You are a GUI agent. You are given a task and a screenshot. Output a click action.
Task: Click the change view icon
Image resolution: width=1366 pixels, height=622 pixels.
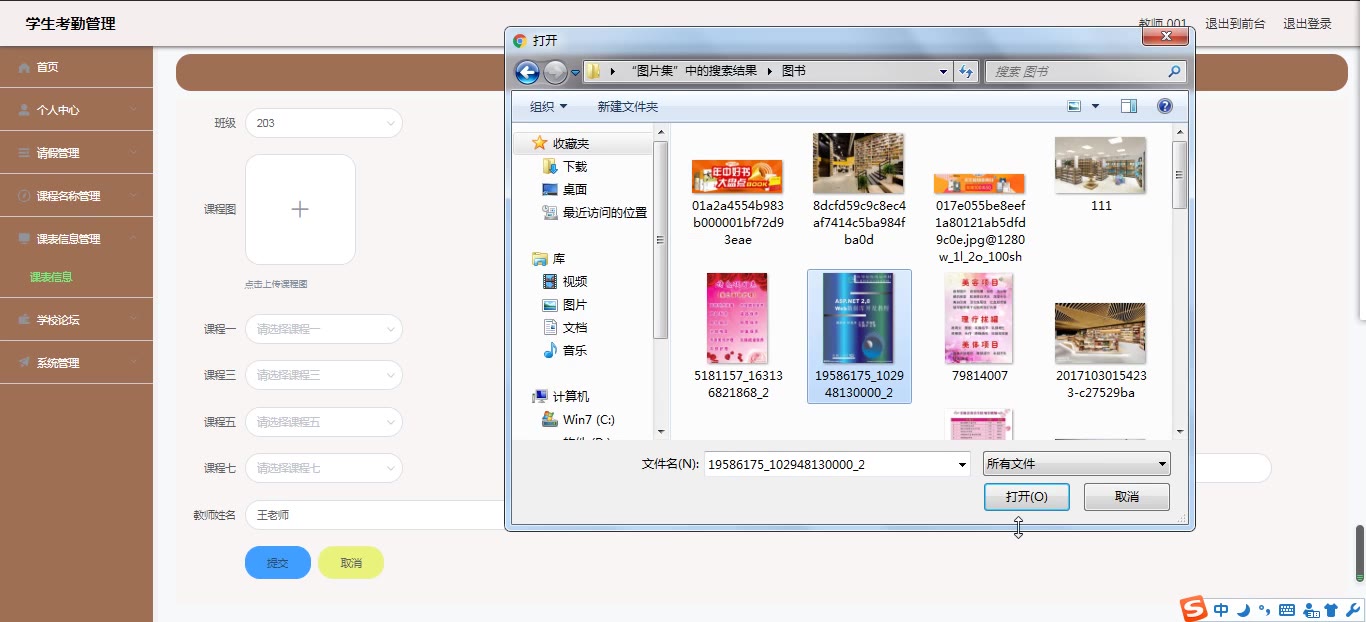1075,106
